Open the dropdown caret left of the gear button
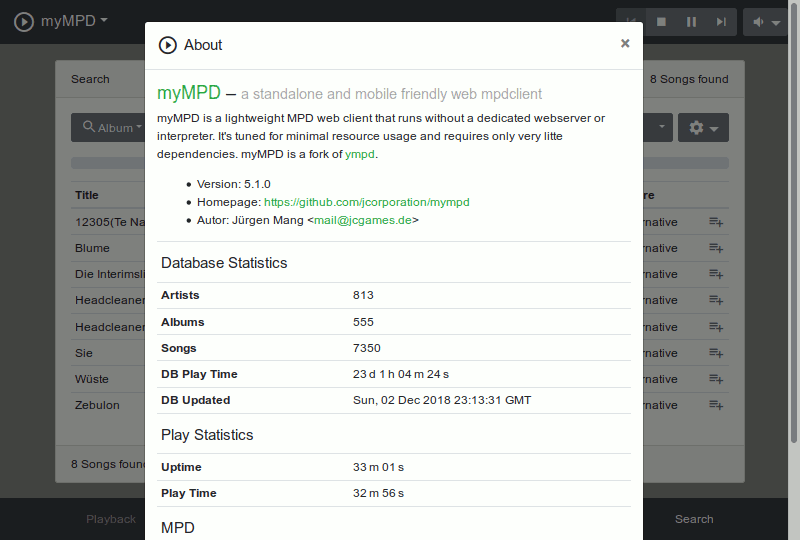This screenshot has width=800, height=540. tap(661, 127)
